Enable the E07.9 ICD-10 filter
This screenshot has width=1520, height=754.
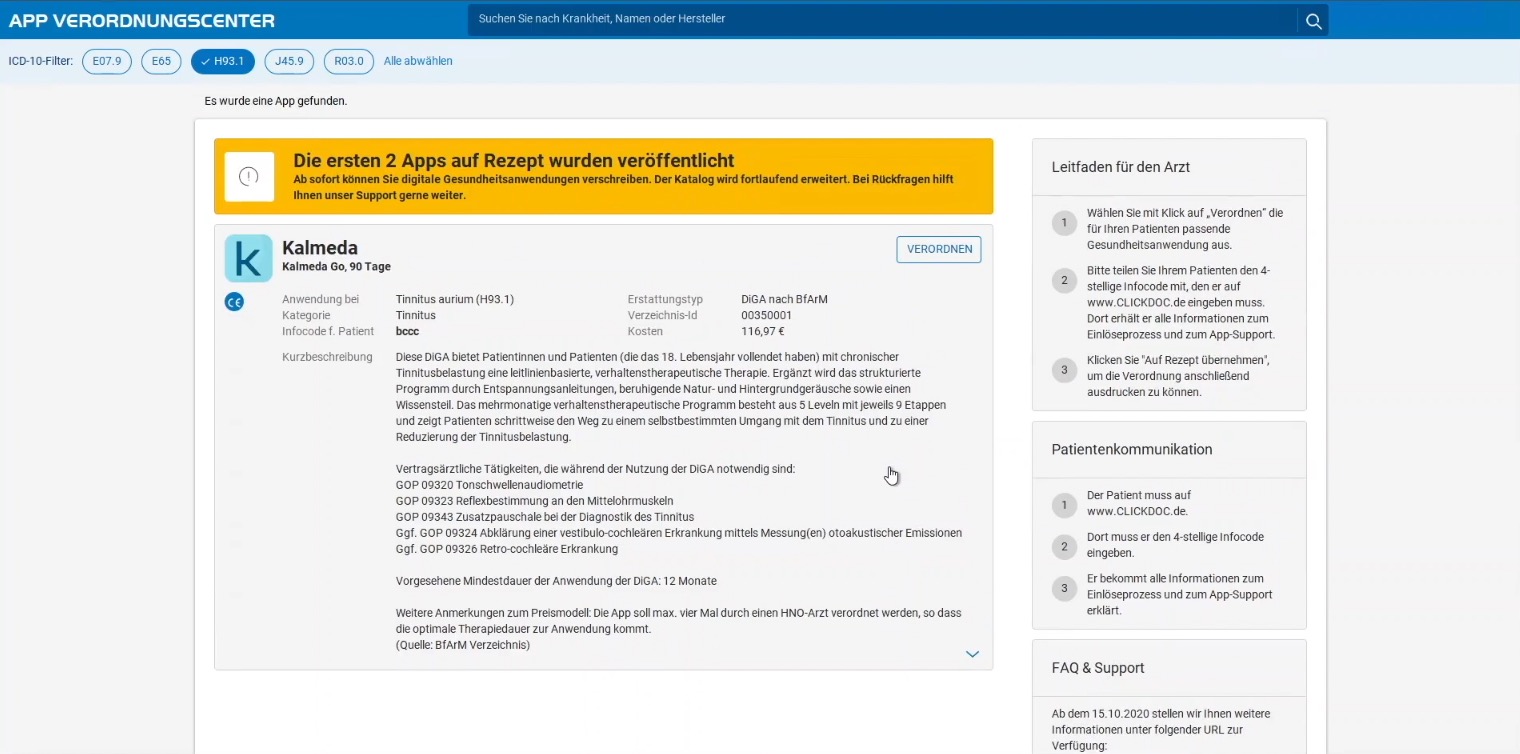107,62
